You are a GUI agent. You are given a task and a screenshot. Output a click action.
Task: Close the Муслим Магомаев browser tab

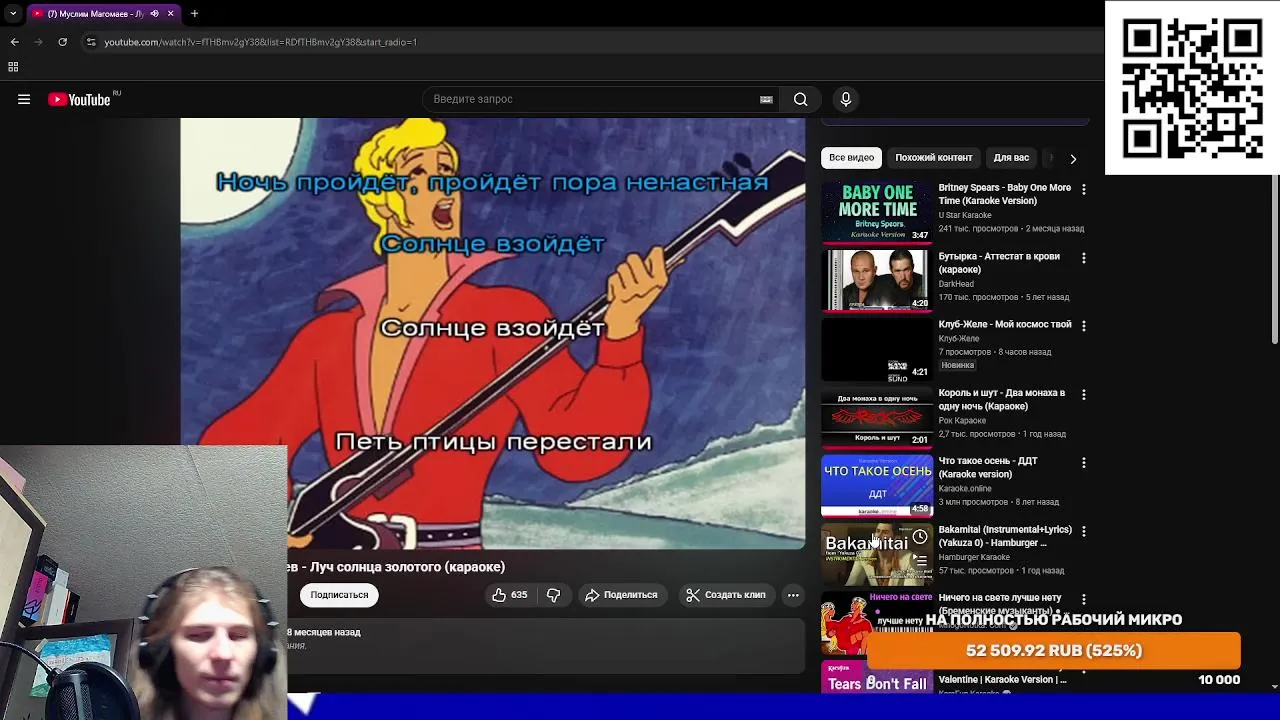coord(170,14)
